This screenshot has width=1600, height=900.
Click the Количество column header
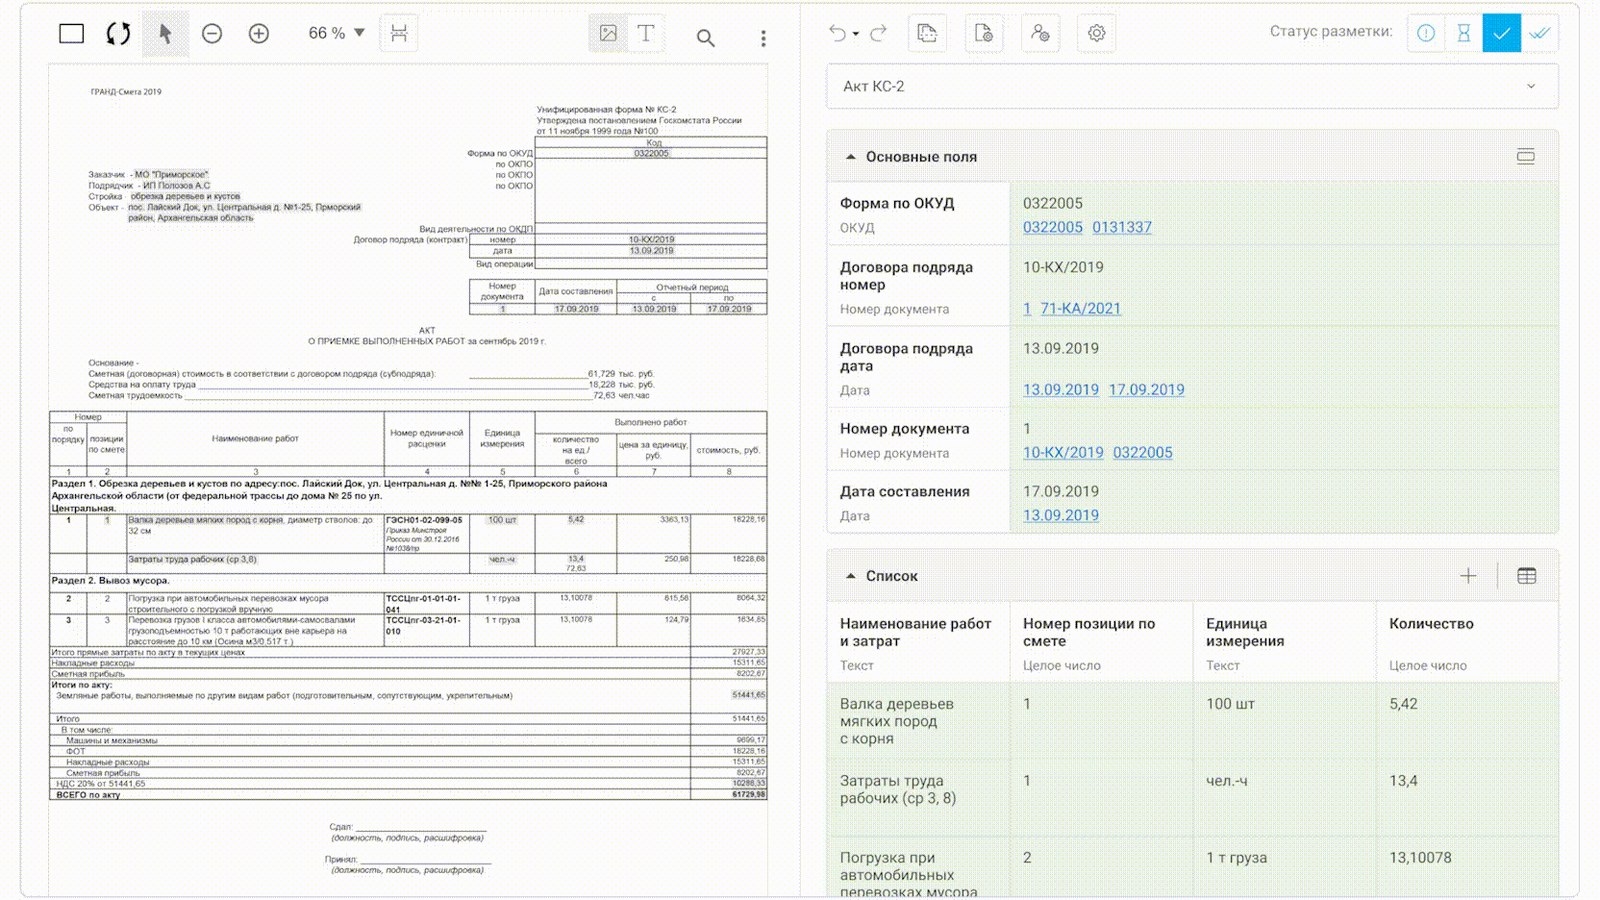point(1467,642)
